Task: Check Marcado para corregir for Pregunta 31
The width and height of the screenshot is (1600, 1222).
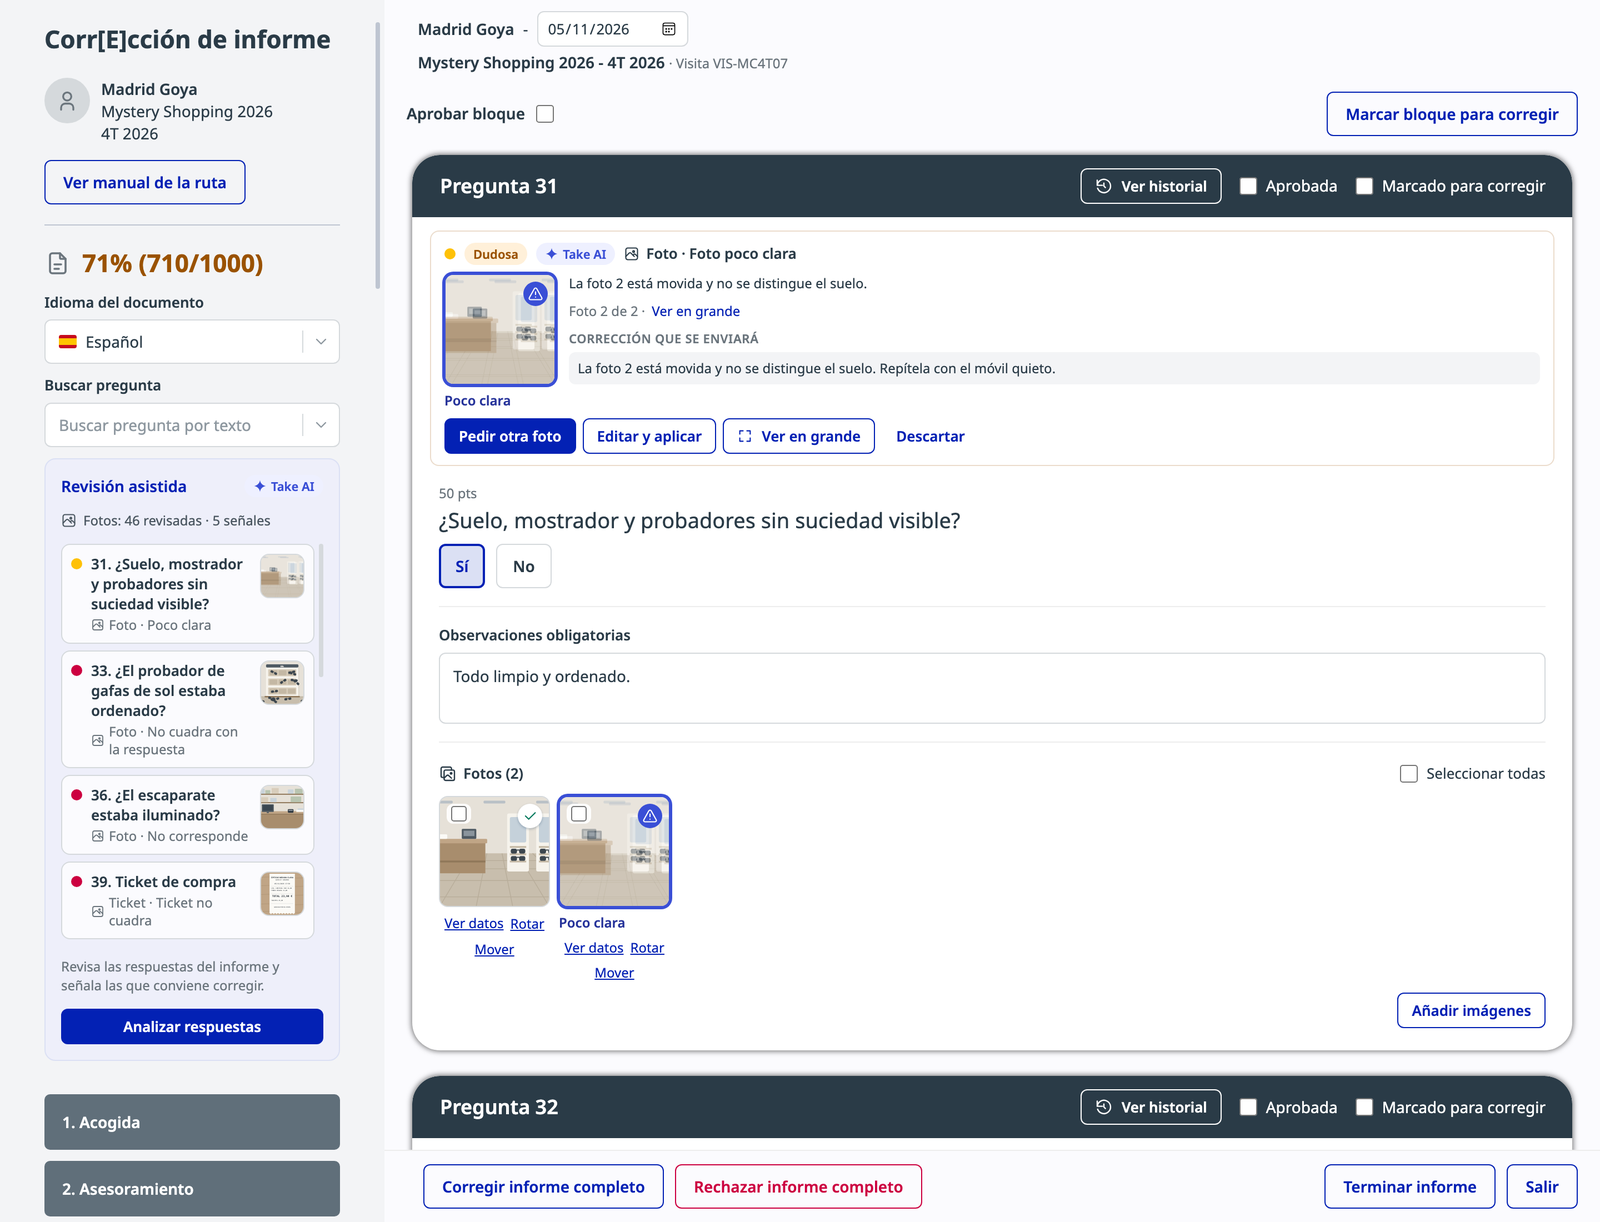Action: point(1364,186)
